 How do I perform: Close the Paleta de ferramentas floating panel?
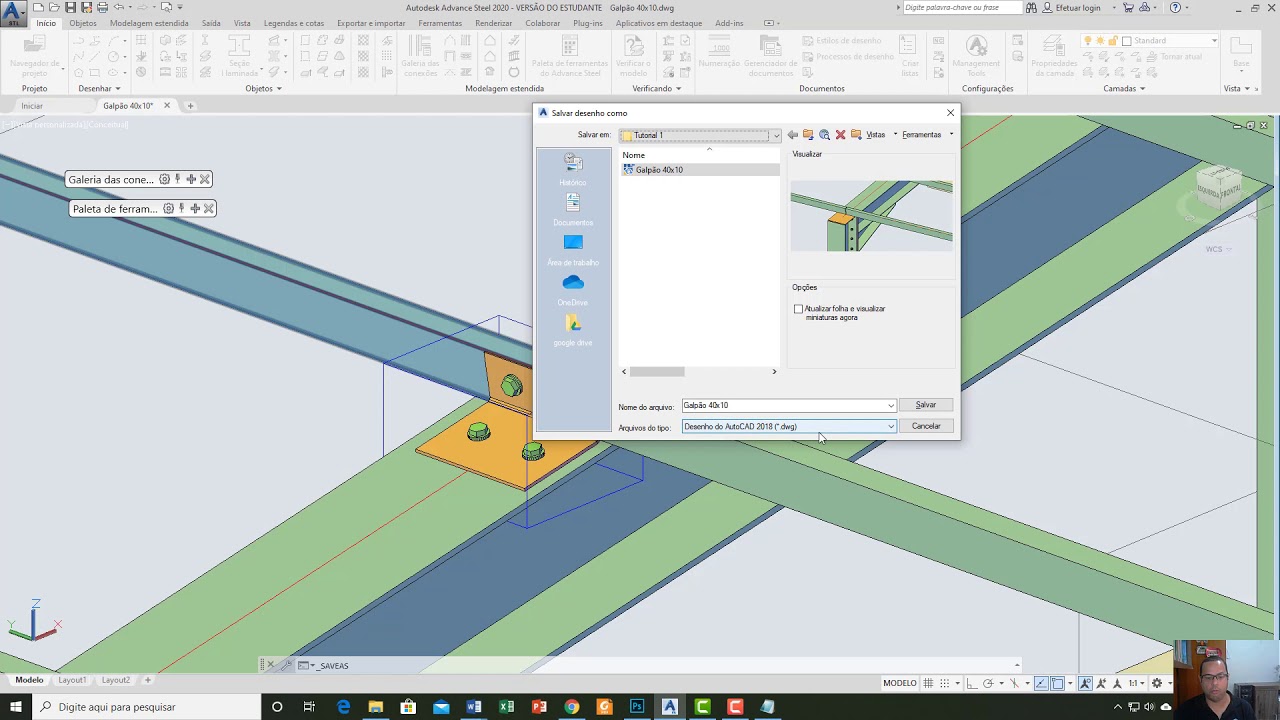(x=208, y=208)
